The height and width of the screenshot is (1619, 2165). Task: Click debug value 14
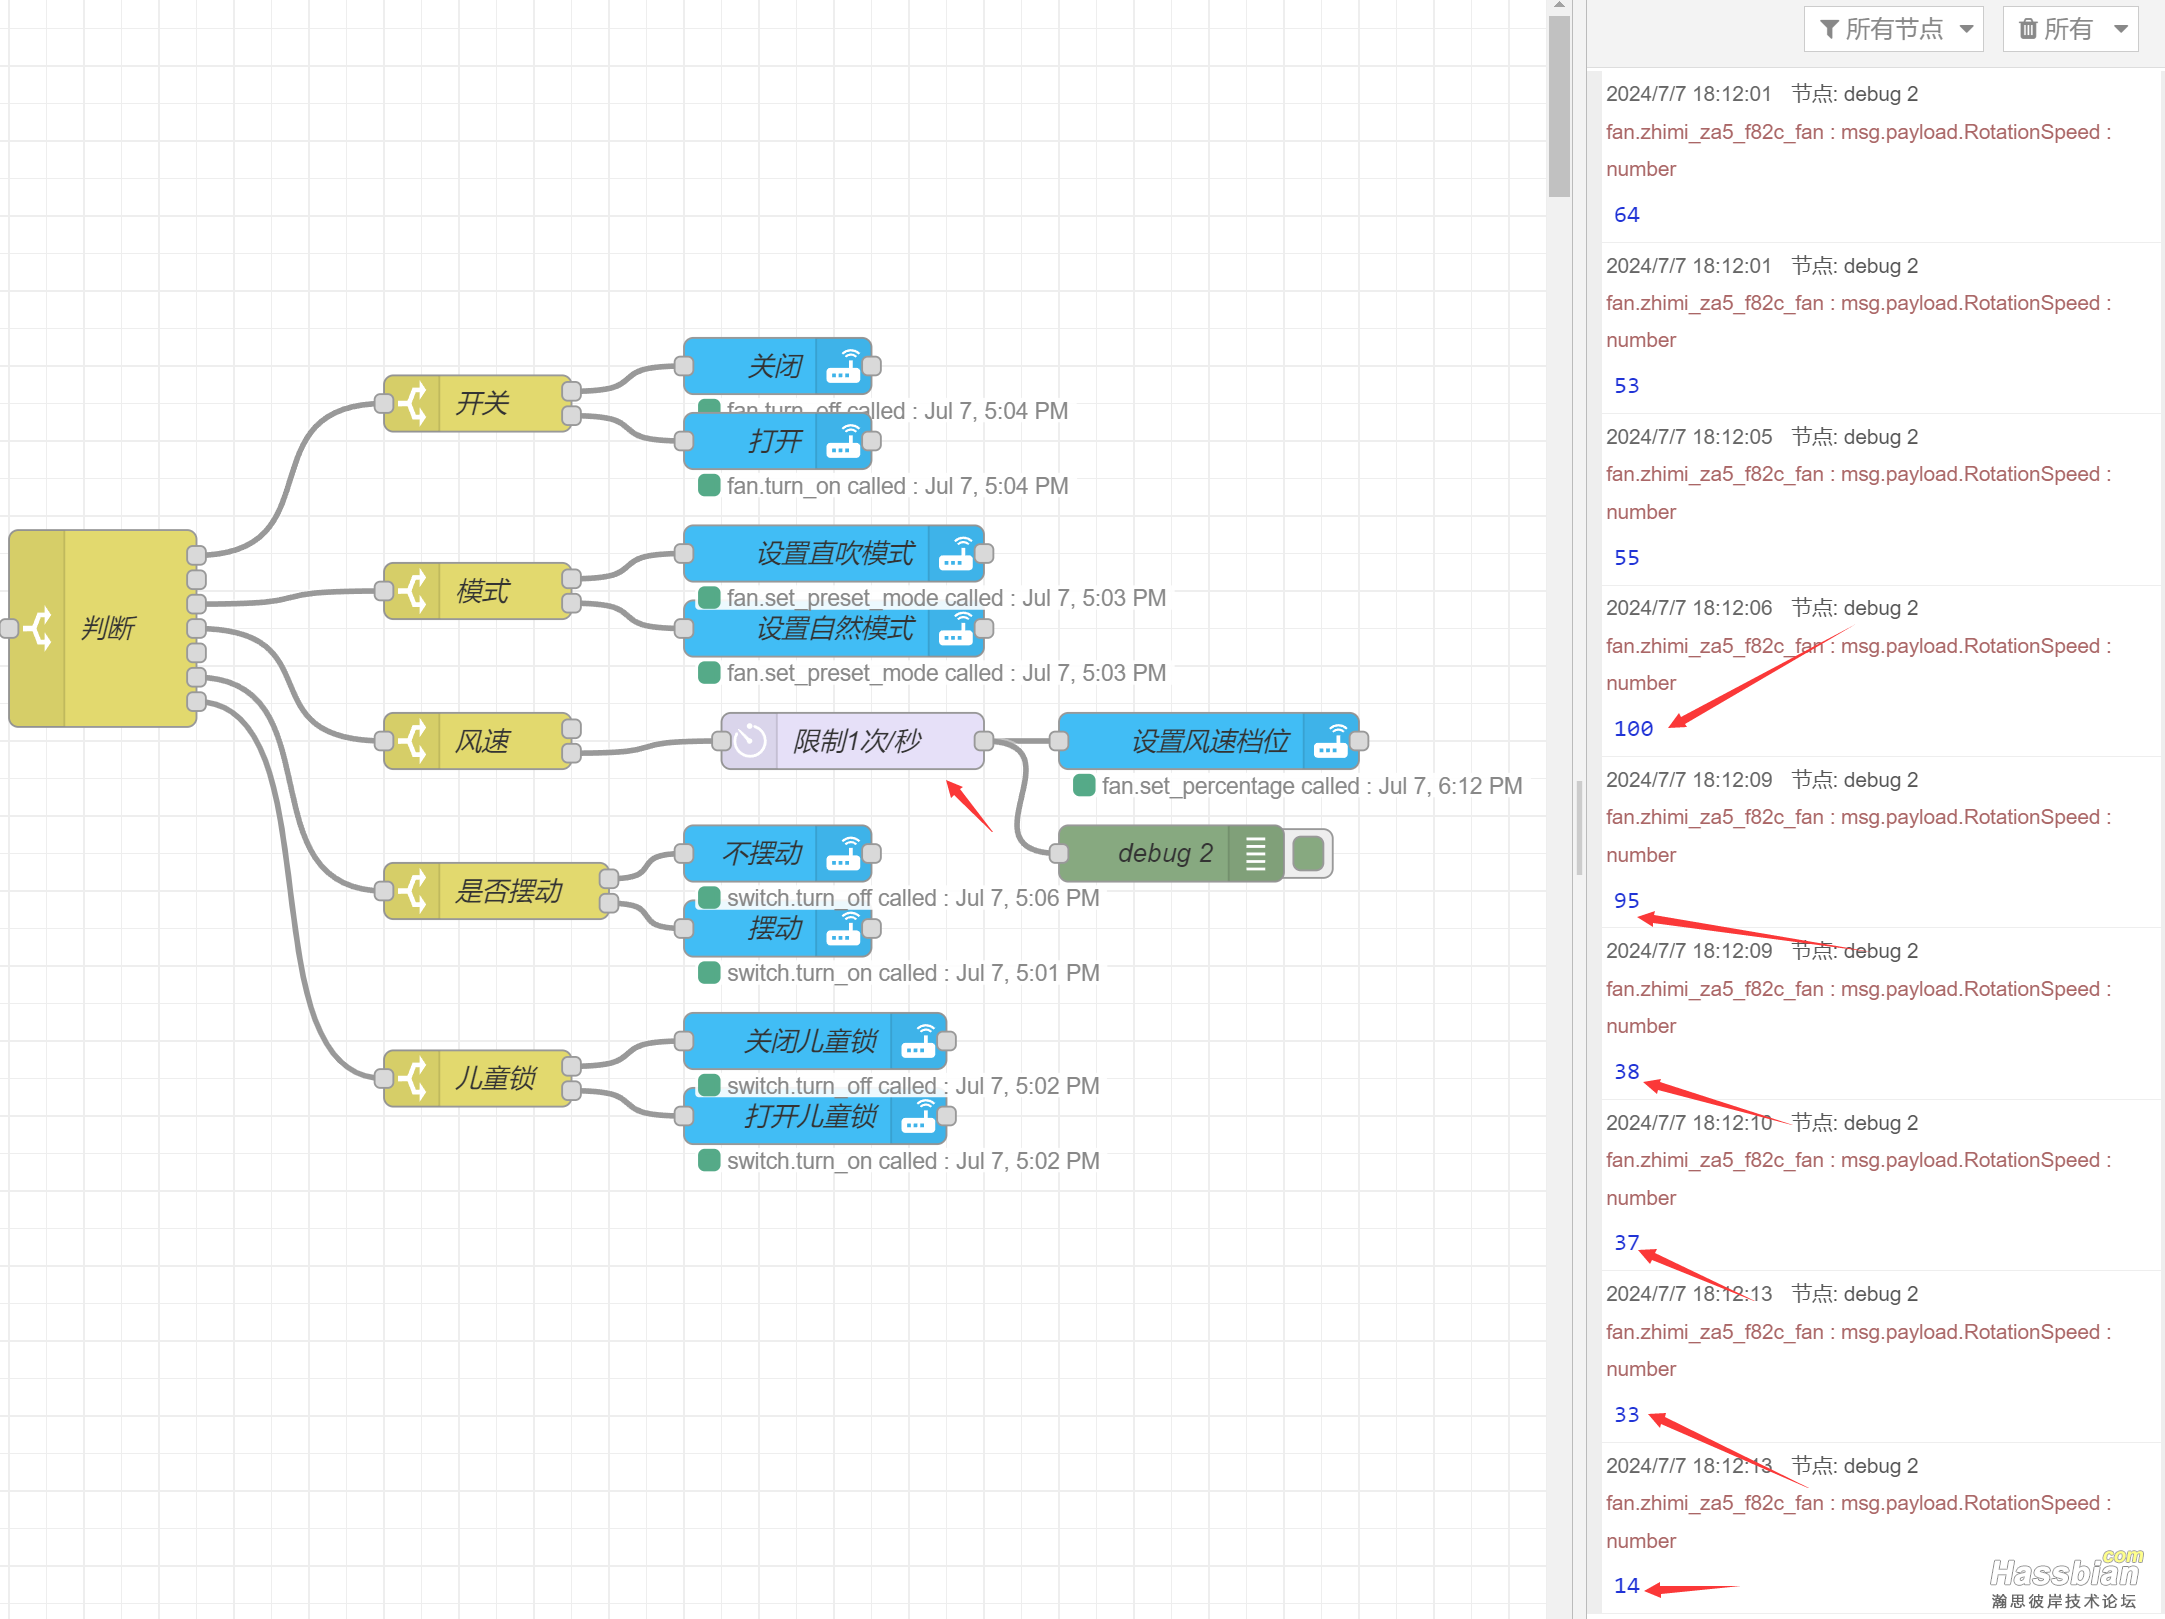[x=1627, y=1586]
